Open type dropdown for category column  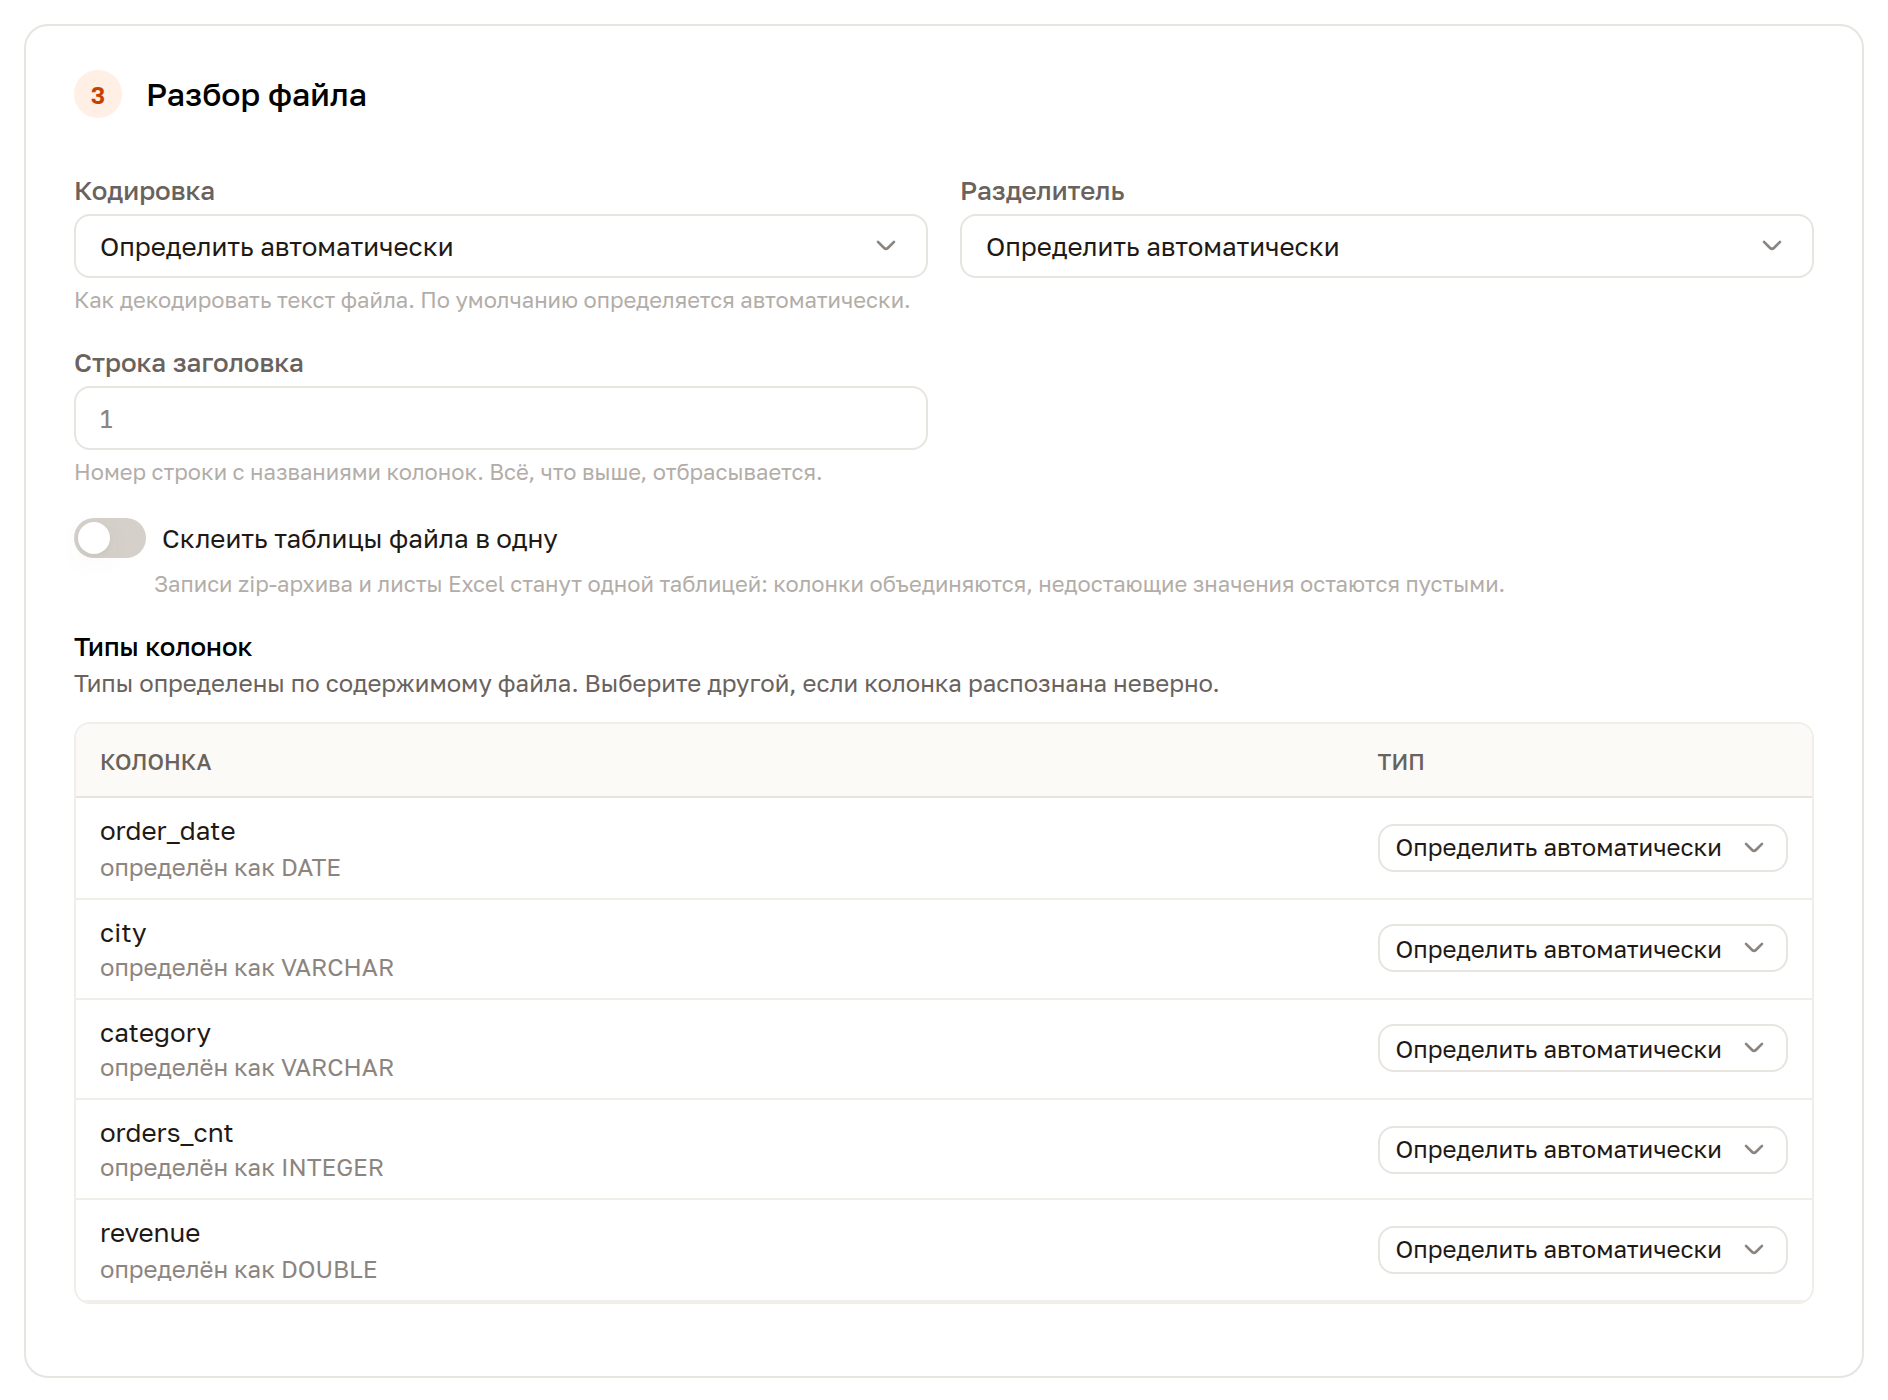click(x=1582, y=1048)
